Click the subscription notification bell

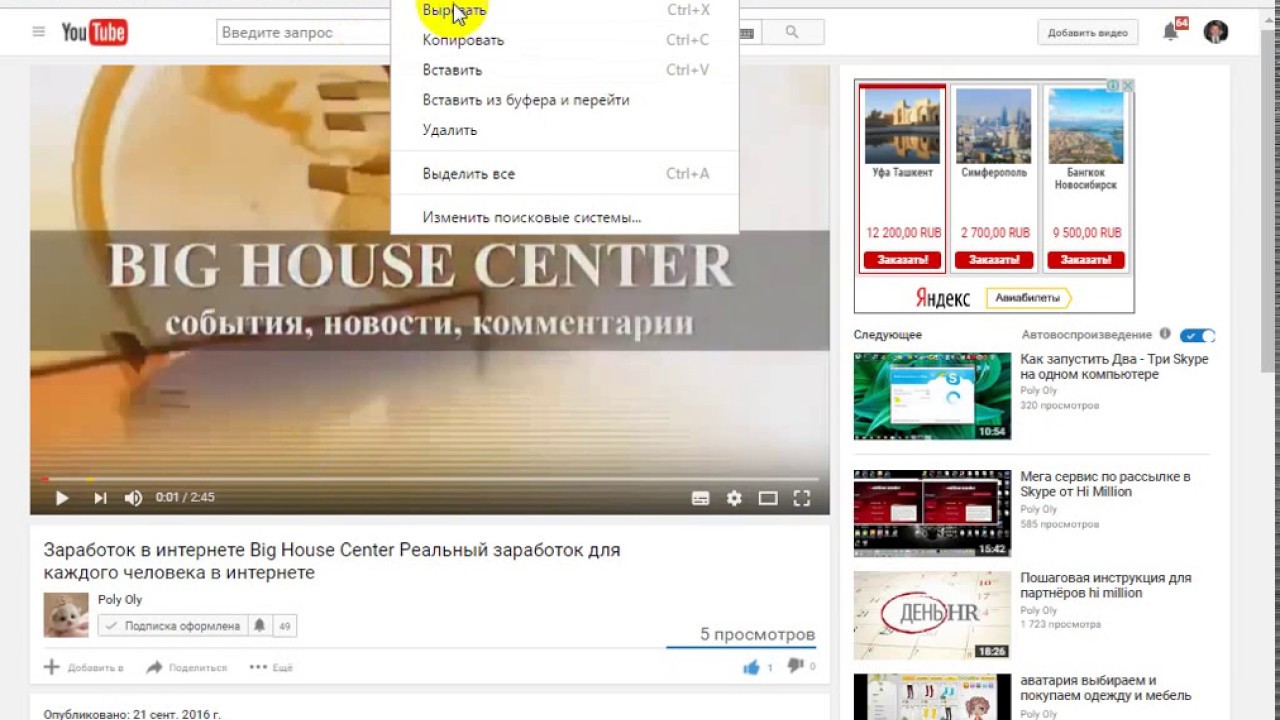[259, 626]
